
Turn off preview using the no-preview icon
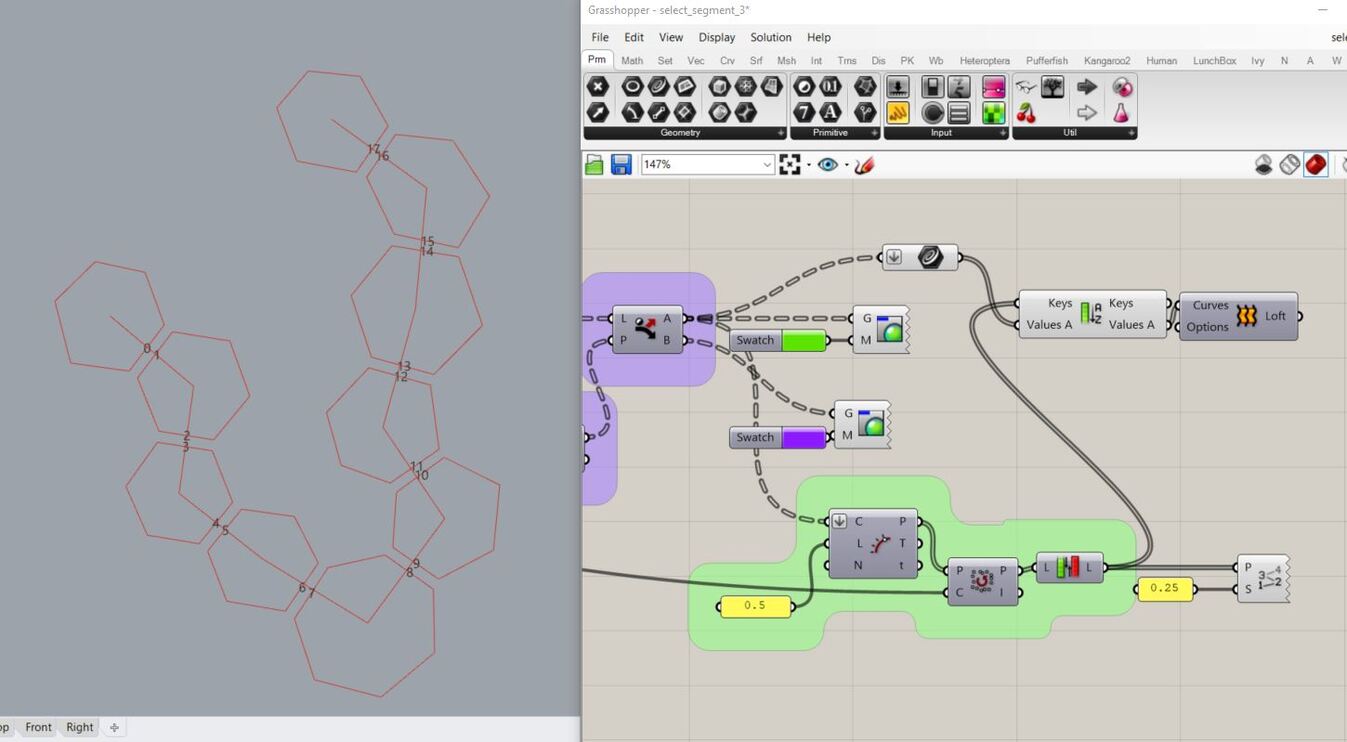coord(1263,164)
